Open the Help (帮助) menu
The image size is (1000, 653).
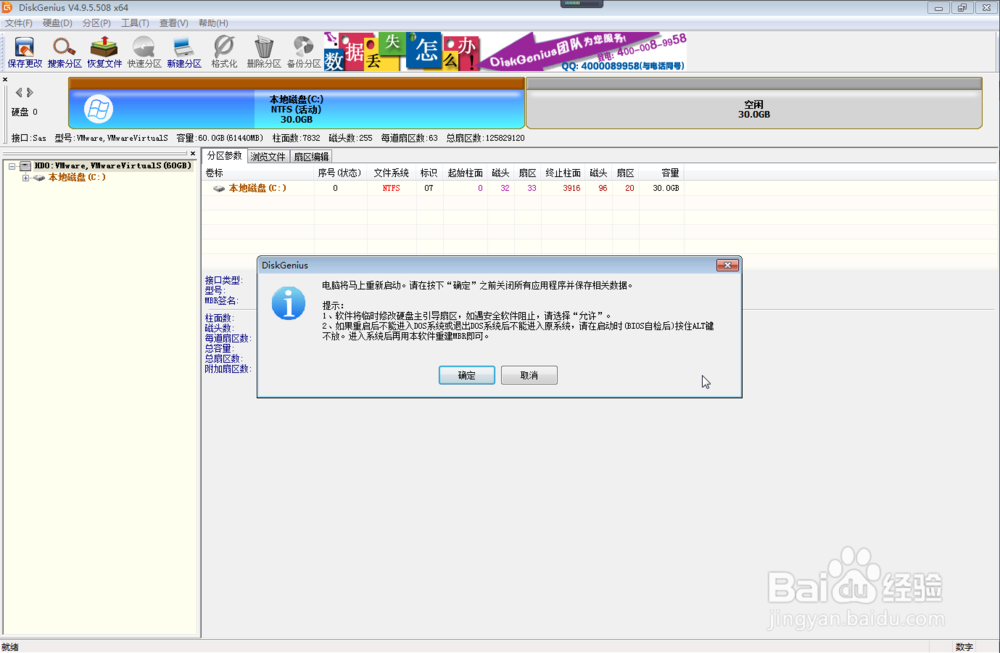coord(213,23)
